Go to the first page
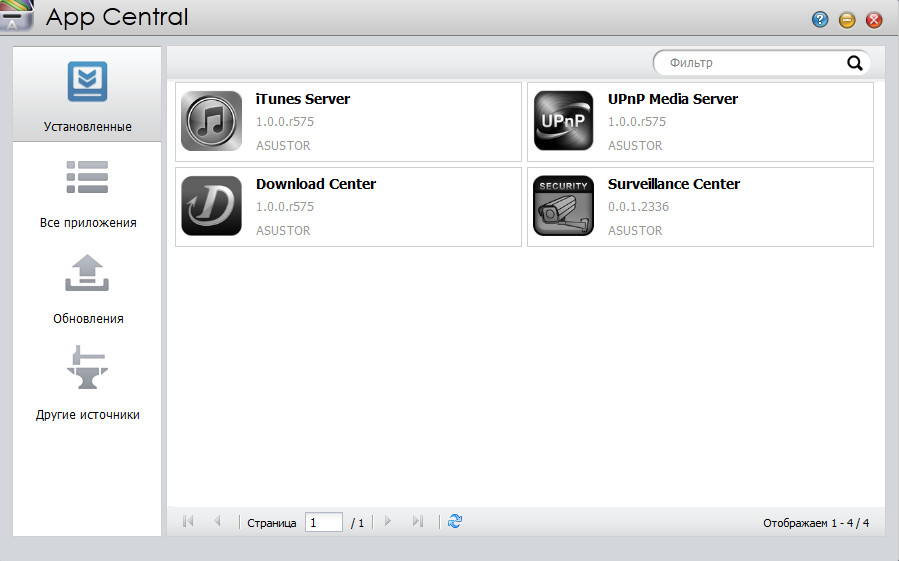899x561 pixels. pyautogui.click(x=188, y=522)
